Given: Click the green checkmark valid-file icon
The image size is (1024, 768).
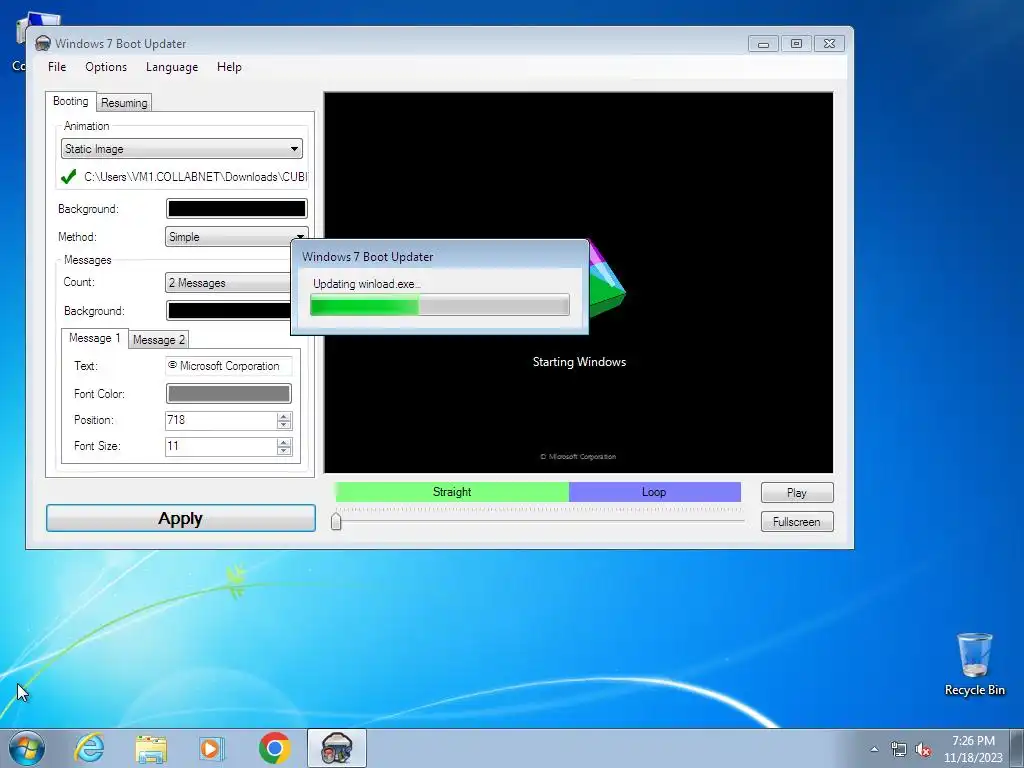Looking at the screenshot, I should click(69, 176).
